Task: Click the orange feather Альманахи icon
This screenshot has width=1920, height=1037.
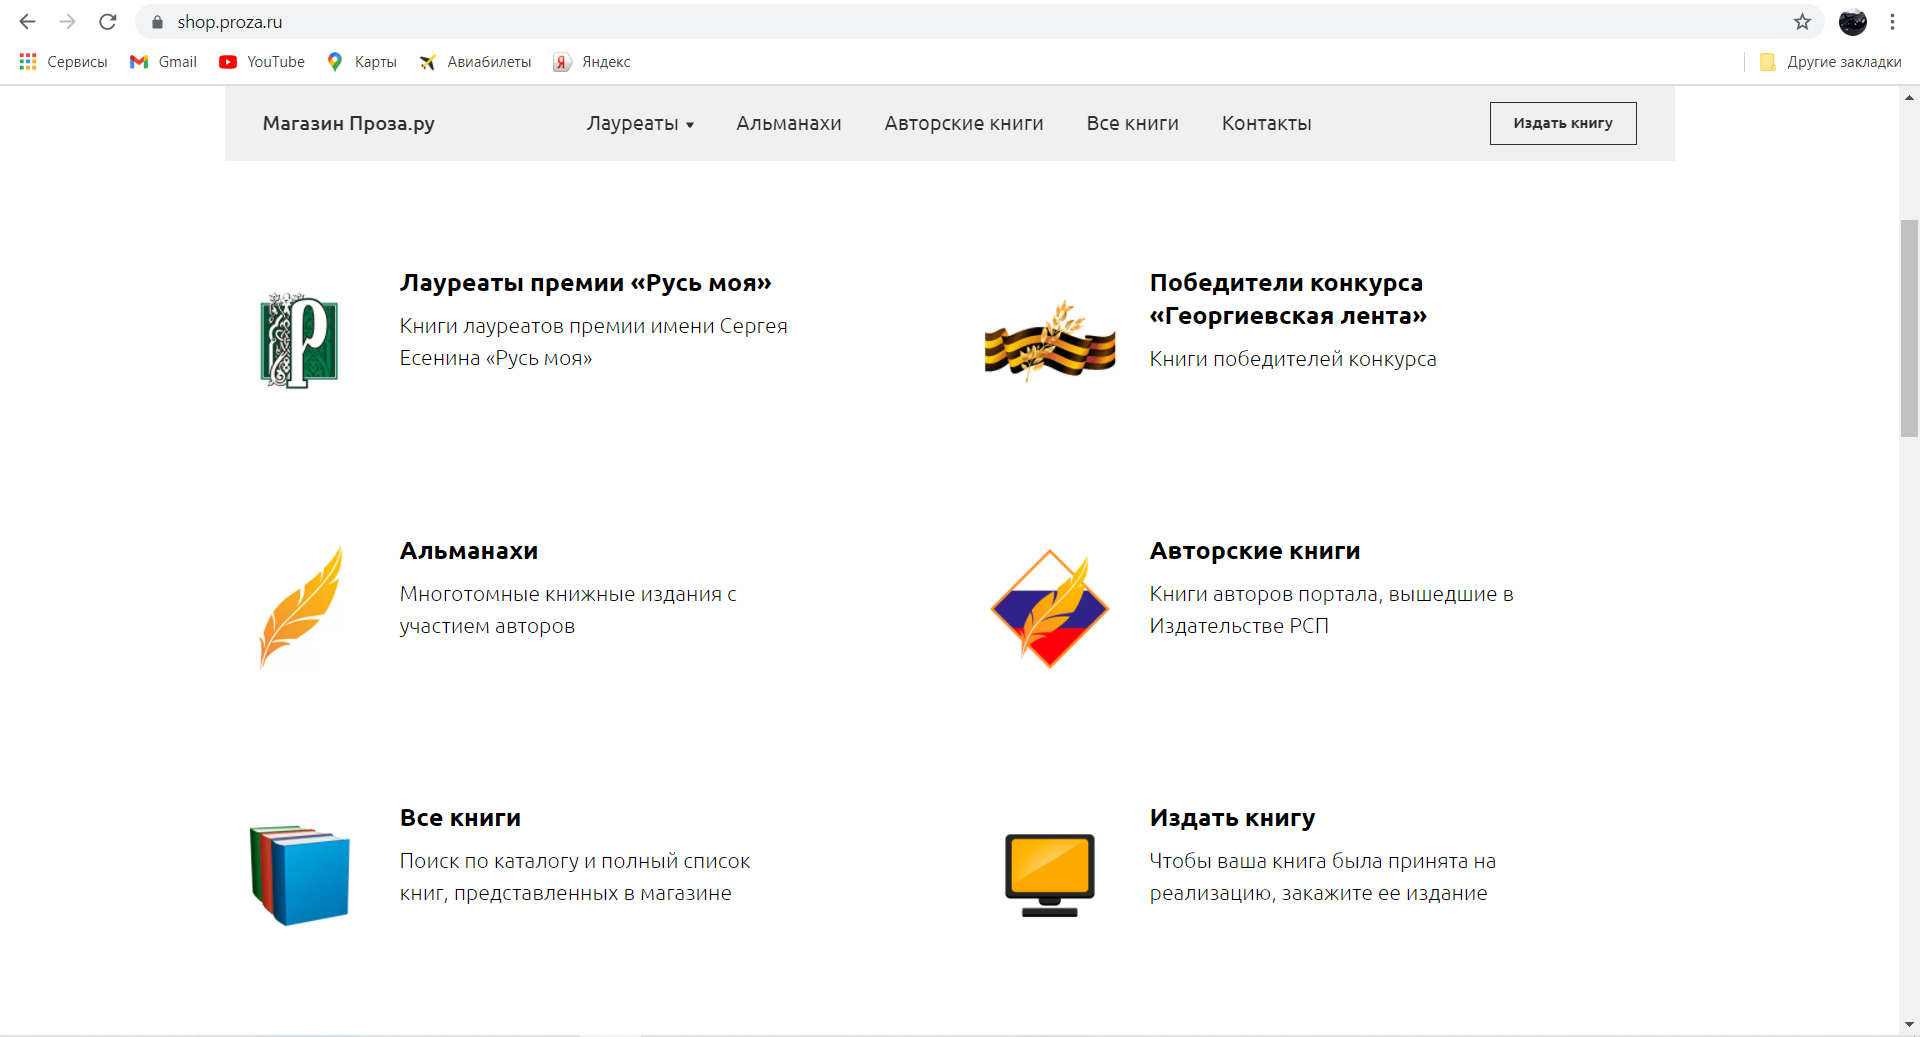Action: pos(300,608)
